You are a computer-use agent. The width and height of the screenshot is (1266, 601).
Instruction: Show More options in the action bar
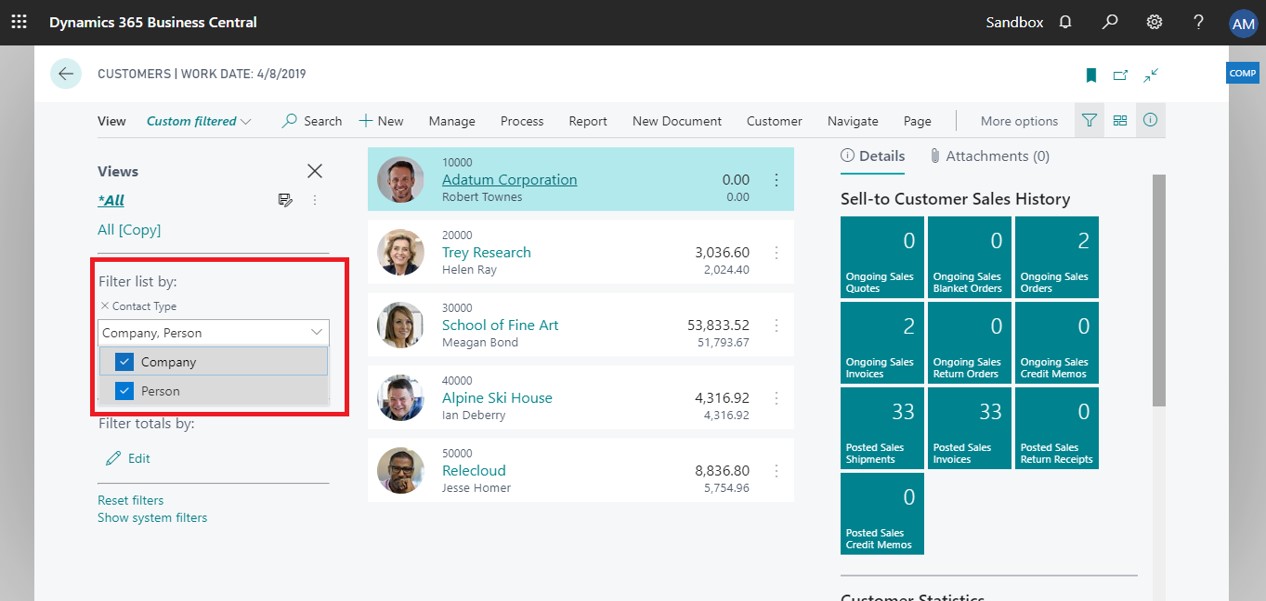[x=1019, y=121]
